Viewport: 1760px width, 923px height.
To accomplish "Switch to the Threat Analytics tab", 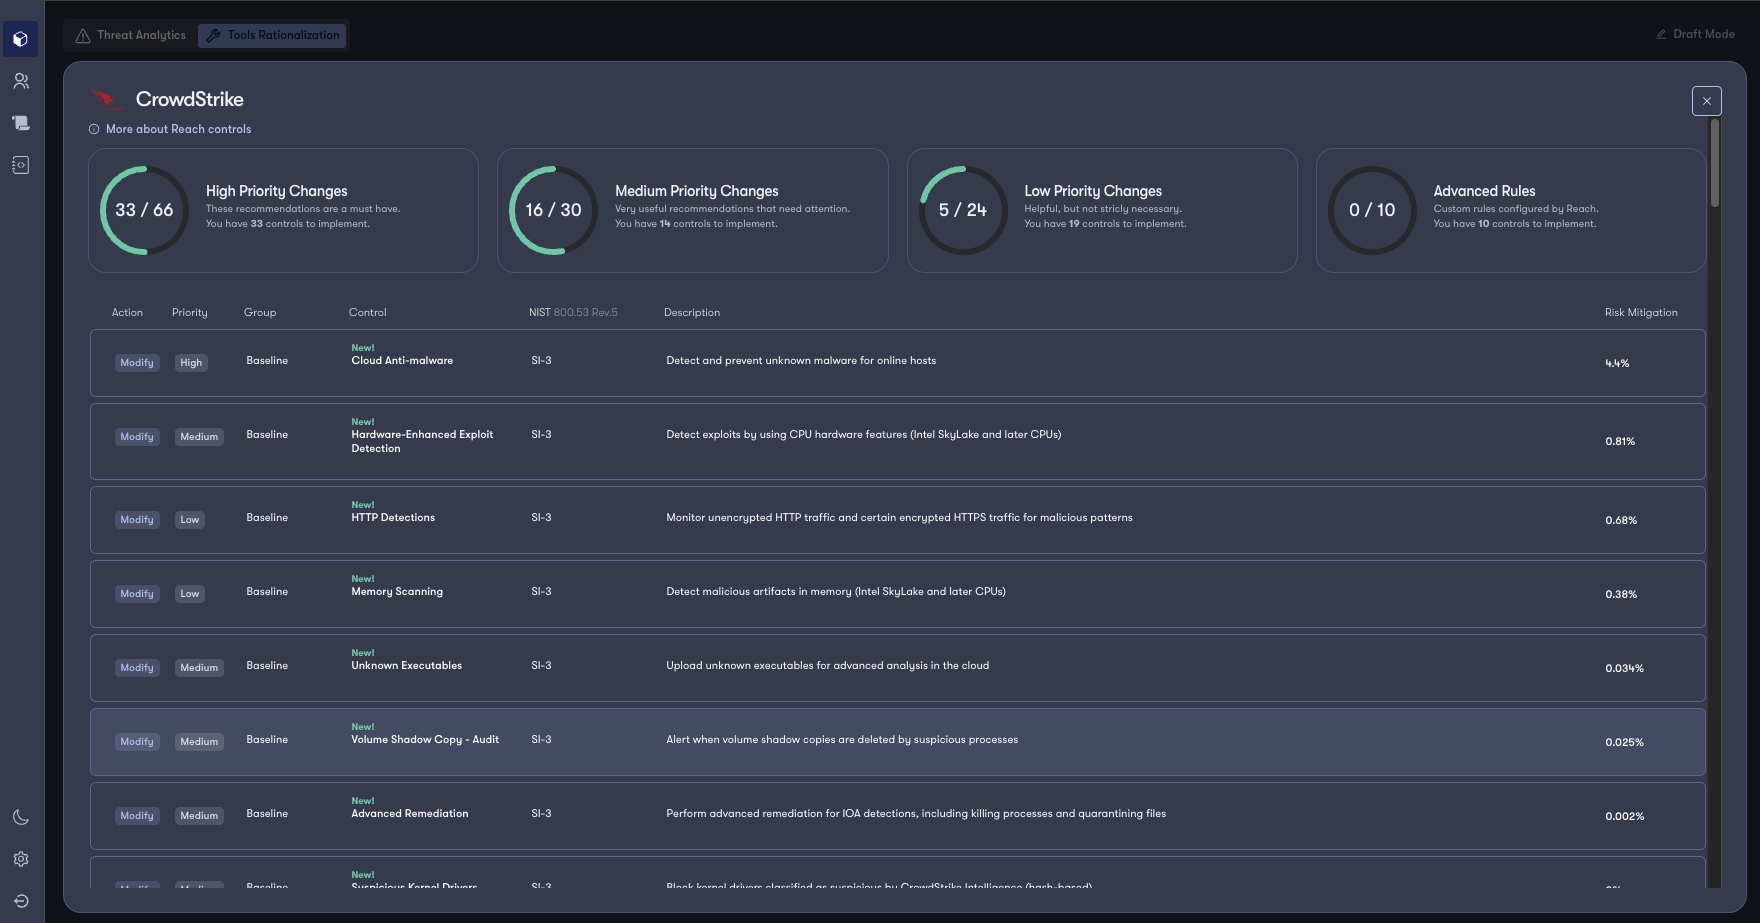I will (131, 35).
